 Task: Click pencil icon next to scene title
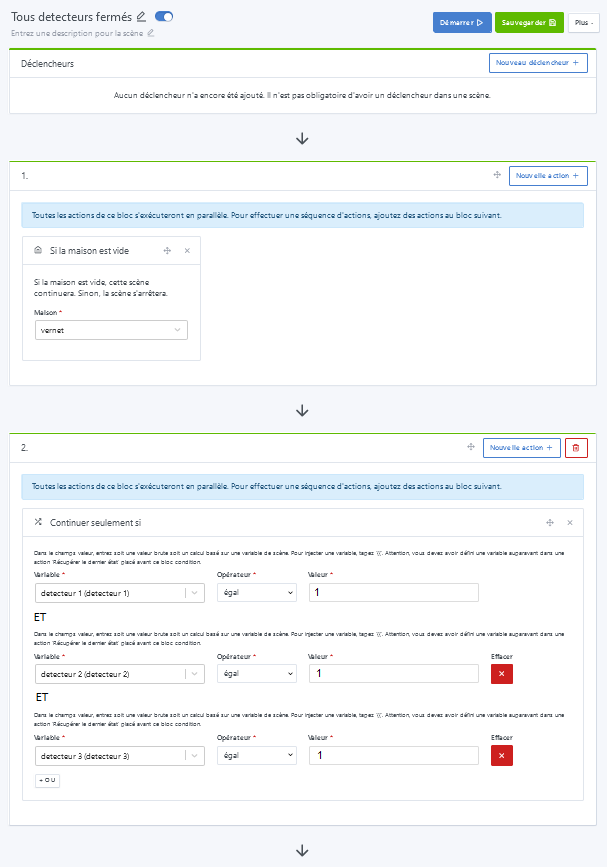pos(141,16)
